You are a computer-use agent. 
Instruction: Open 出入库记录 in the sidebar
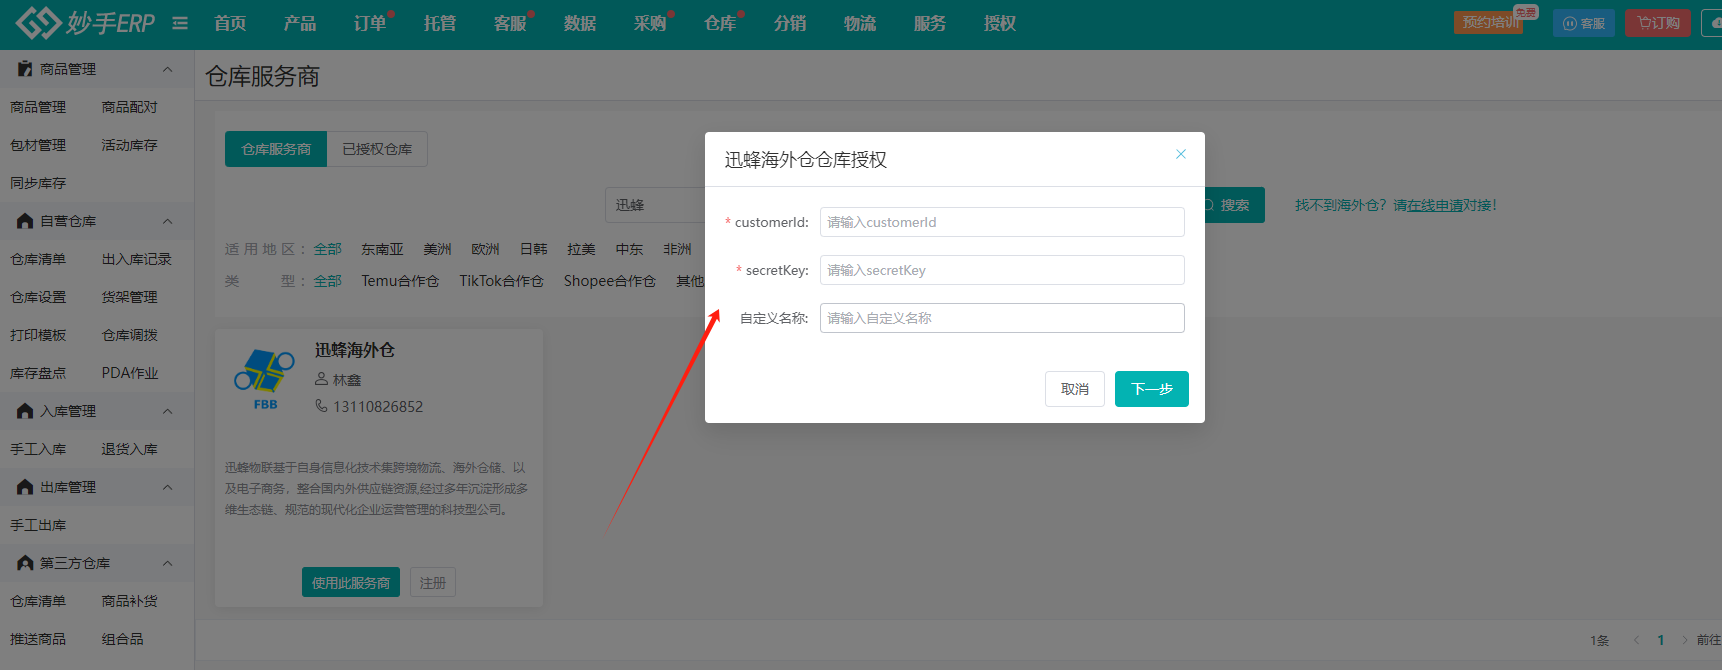click(136, 259)
